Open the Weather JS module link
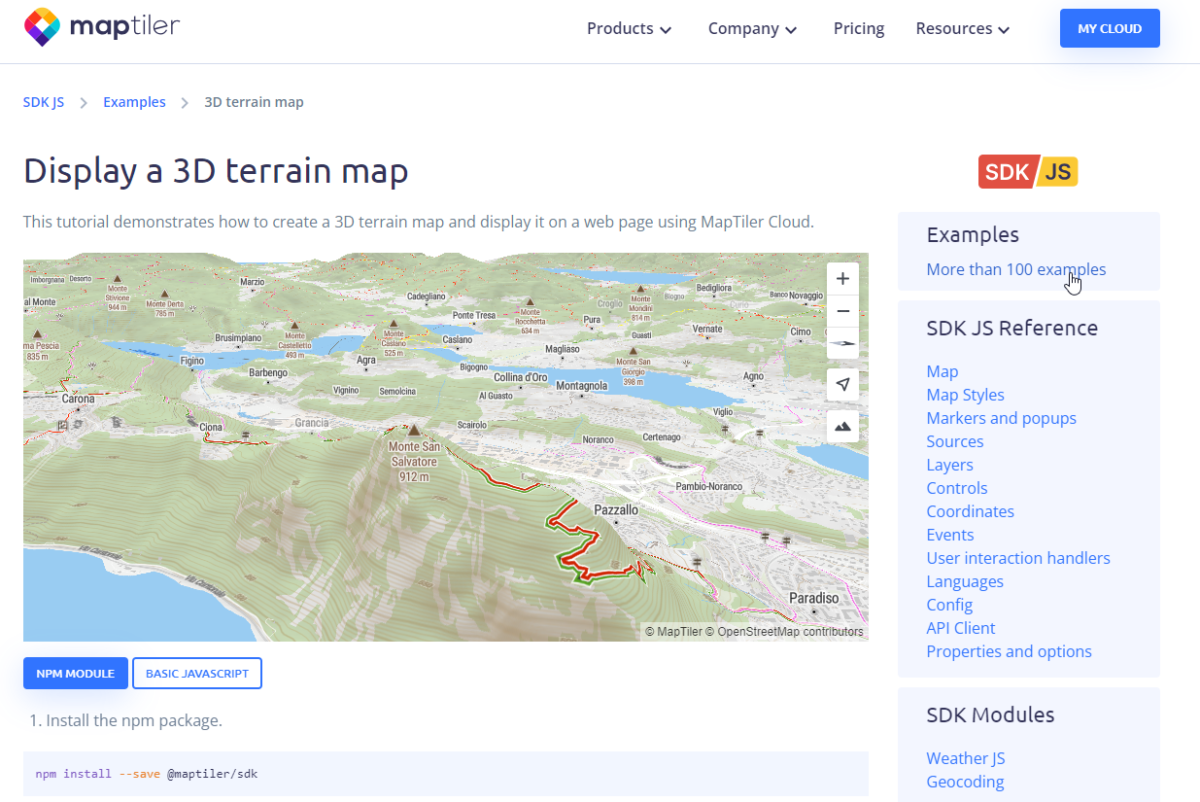The image size is (1200, 802). (965, 757)
